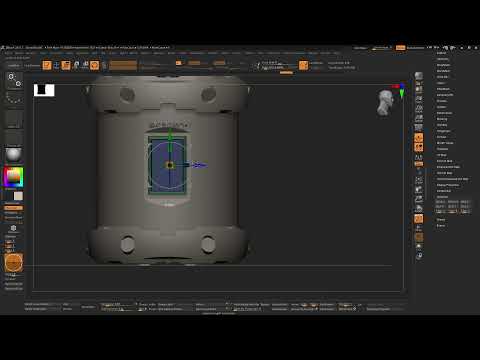Viewport: 480px width, 360px height.
Task: Click the Scroll document icon on right shelf
Action: coord(419,89)
